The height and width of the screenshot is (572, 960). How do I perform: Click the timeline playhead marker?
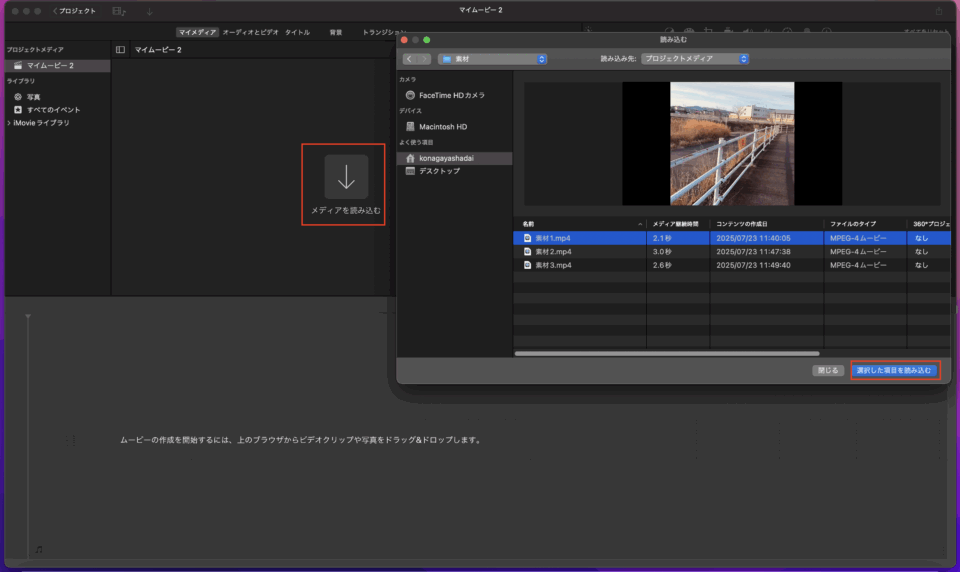click(x=28, y=317)
